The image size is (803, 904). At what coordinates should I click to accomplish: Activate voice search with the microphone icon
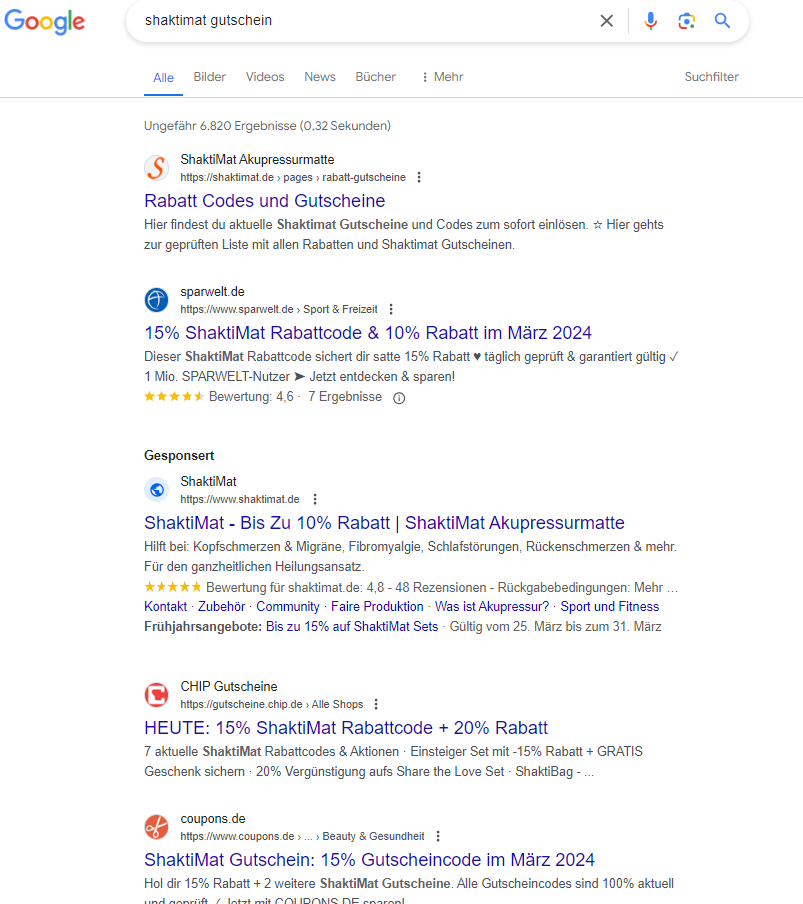[651, 20]
